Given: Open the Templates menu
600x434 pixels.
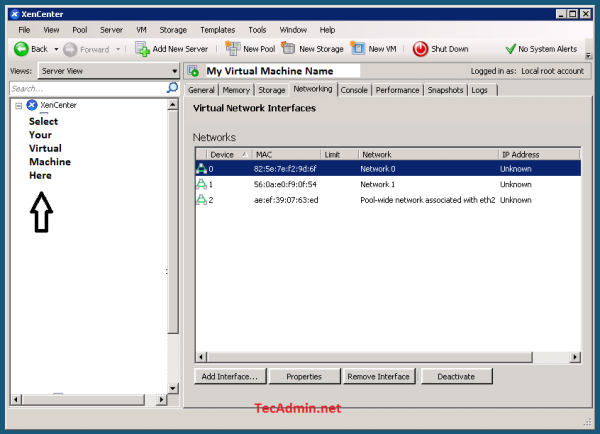Looking at the screenshot, I should click(217, 30).
